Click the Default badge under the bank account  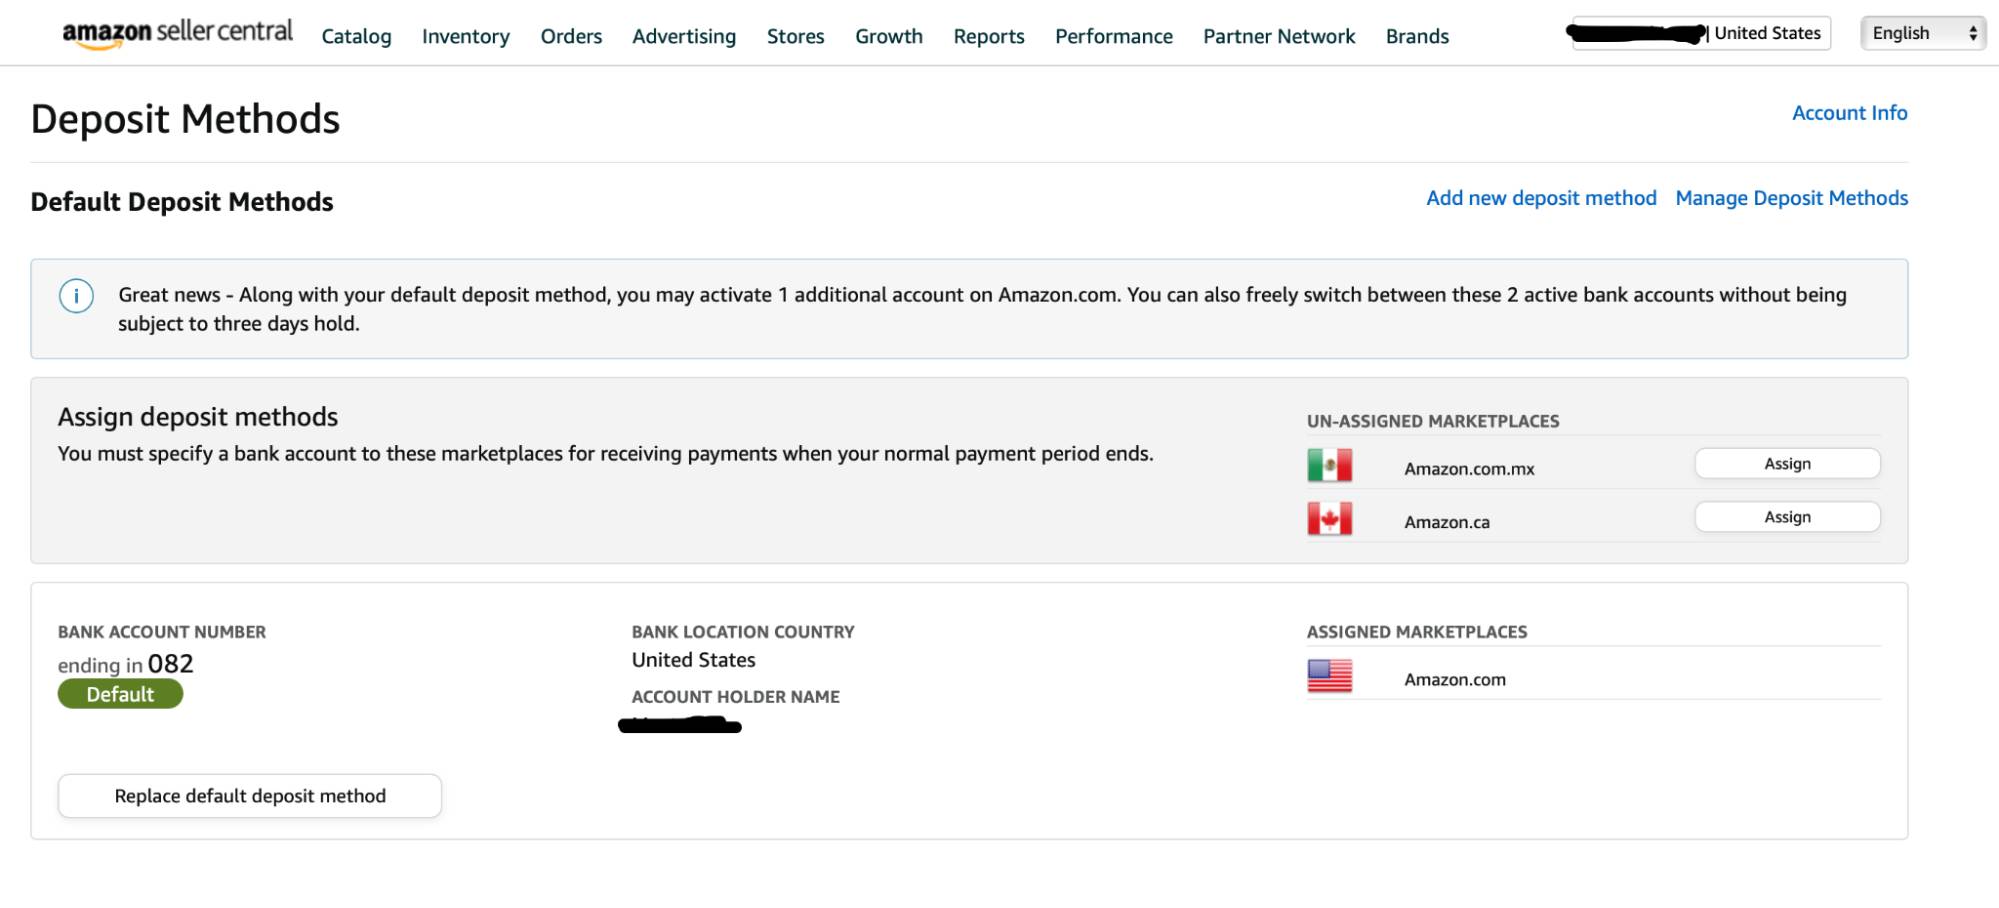[x=120, y=692]
